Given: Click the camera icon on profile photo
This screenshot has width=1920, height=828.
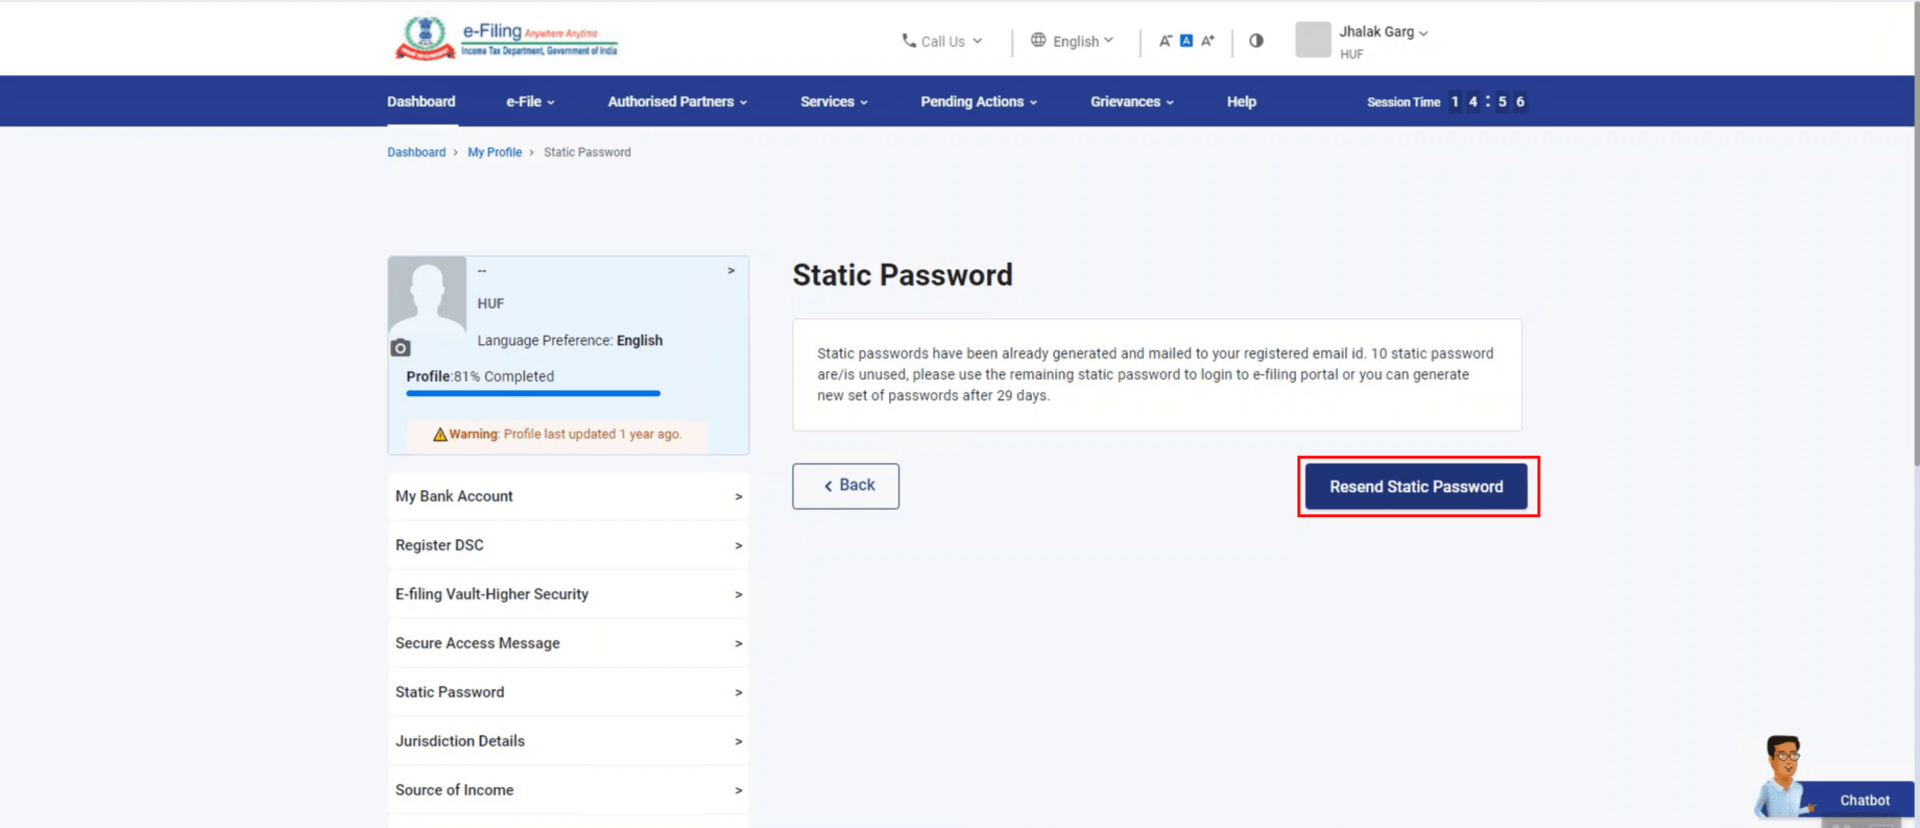Looking at the screenshot, I should (x=400, y=348).
